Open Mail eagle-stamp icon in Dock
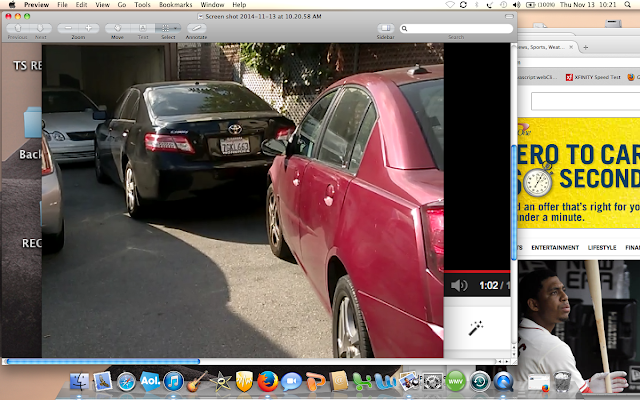 103,382
